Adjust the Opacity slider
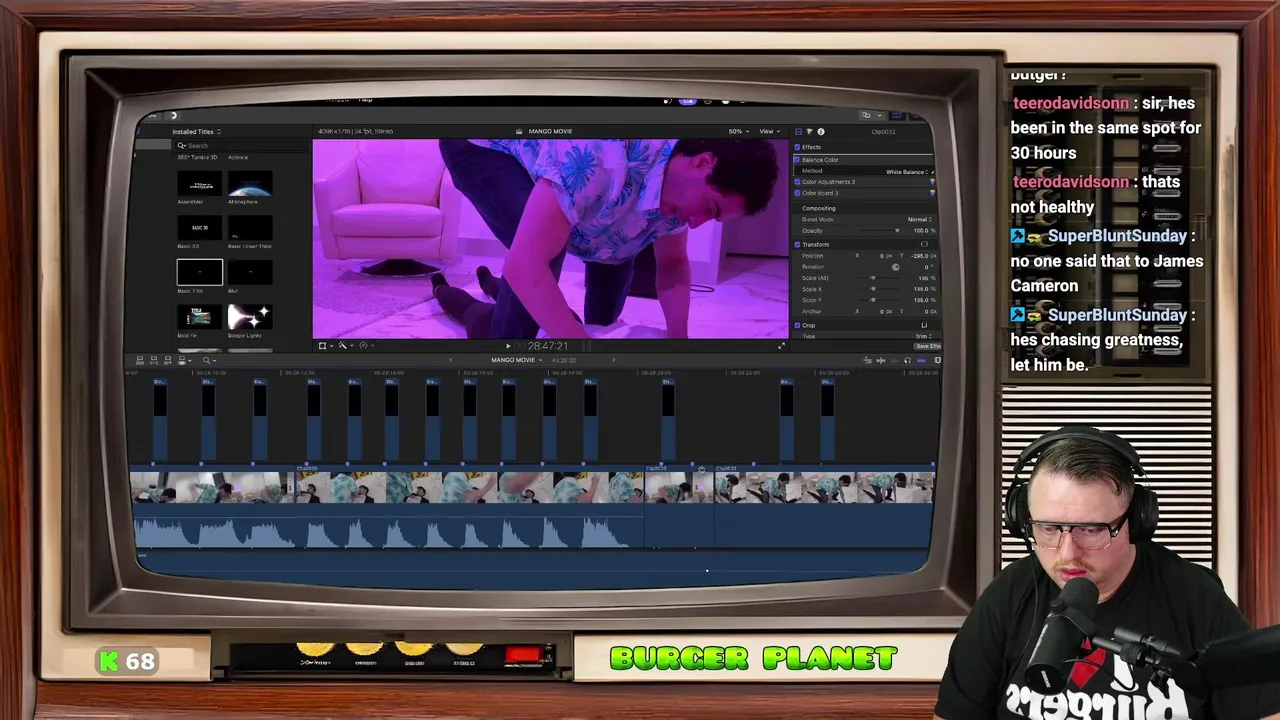 (880, 230)
